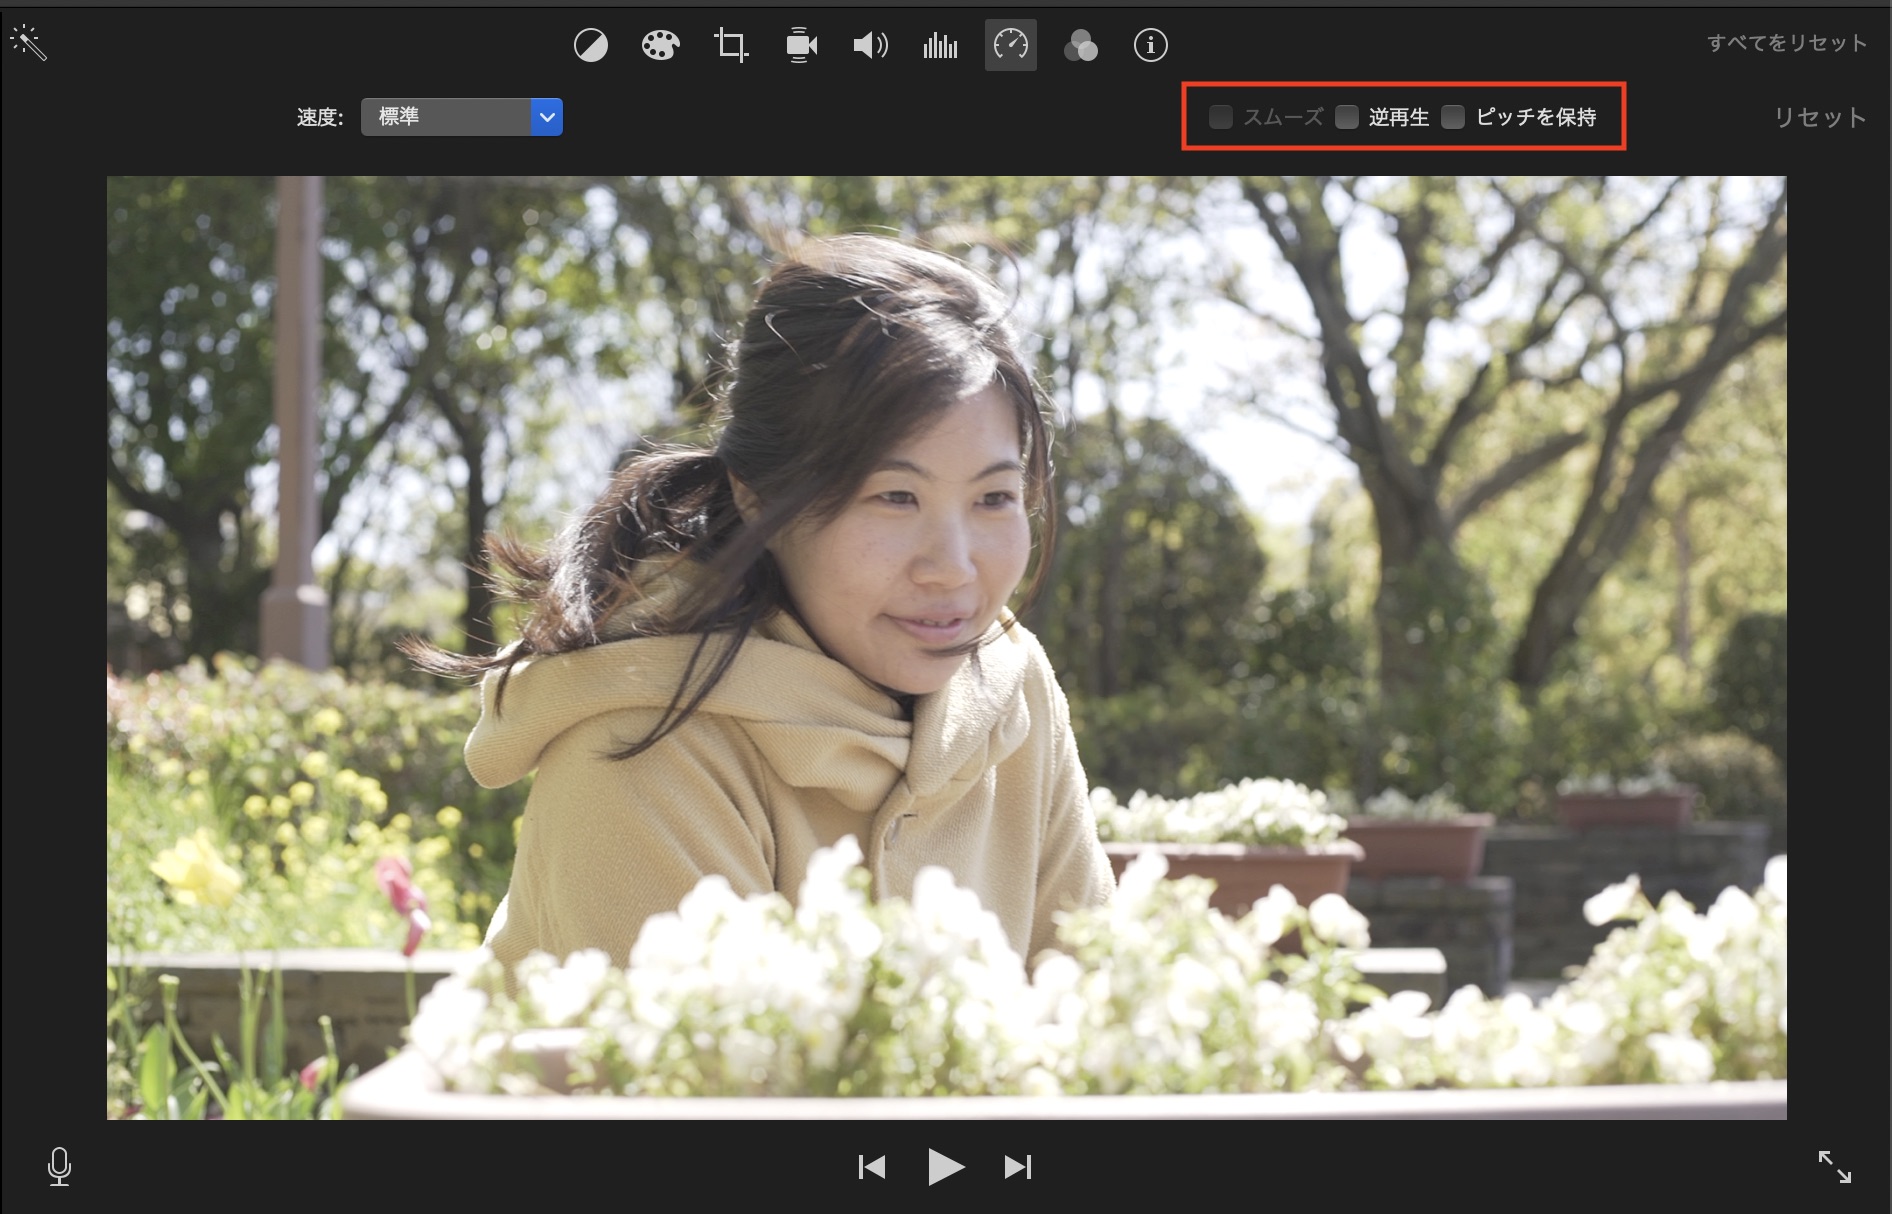The width and height of the screenshot is (1892, 1214).
Task: Click the リセット button
Action: coord(1819,117)
